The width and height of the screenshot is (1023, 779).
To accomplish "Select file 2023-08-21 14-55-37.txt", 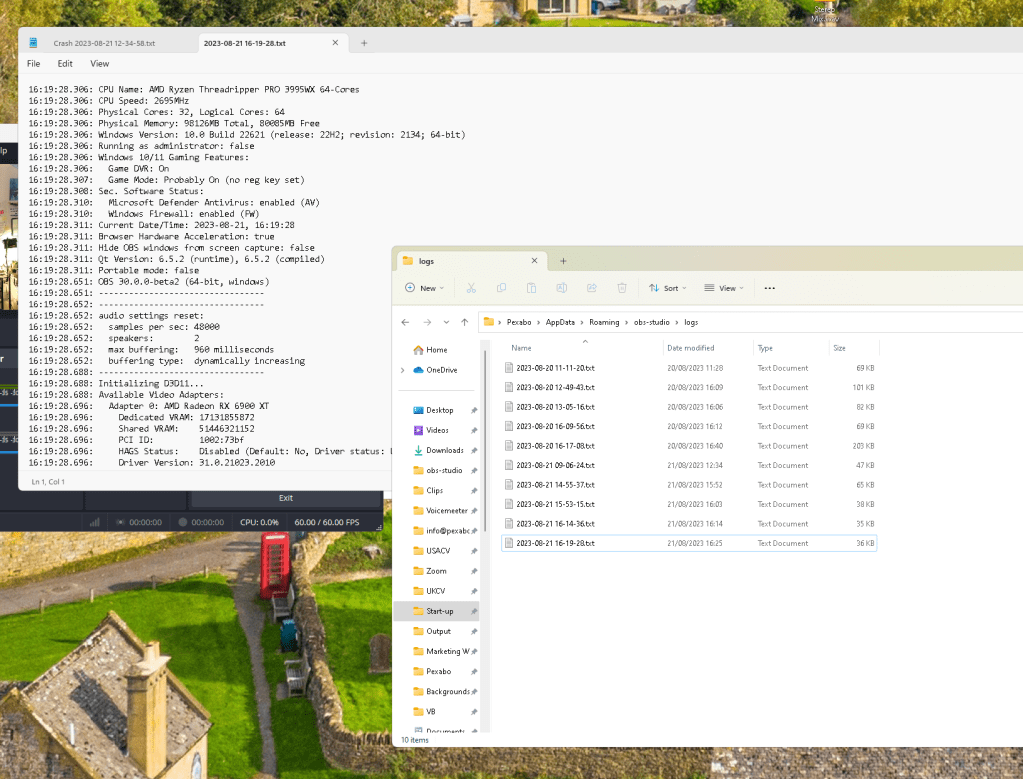I will [689, 485].
